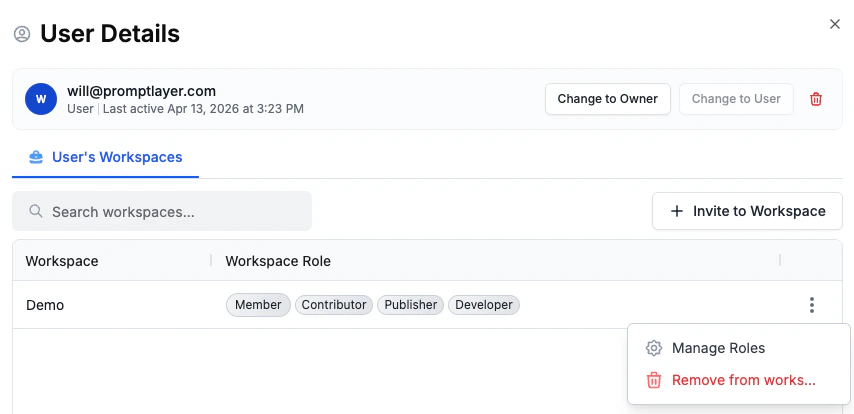Choose Manage Roles from the menu

pyautogui.click(x=739, y=348)
